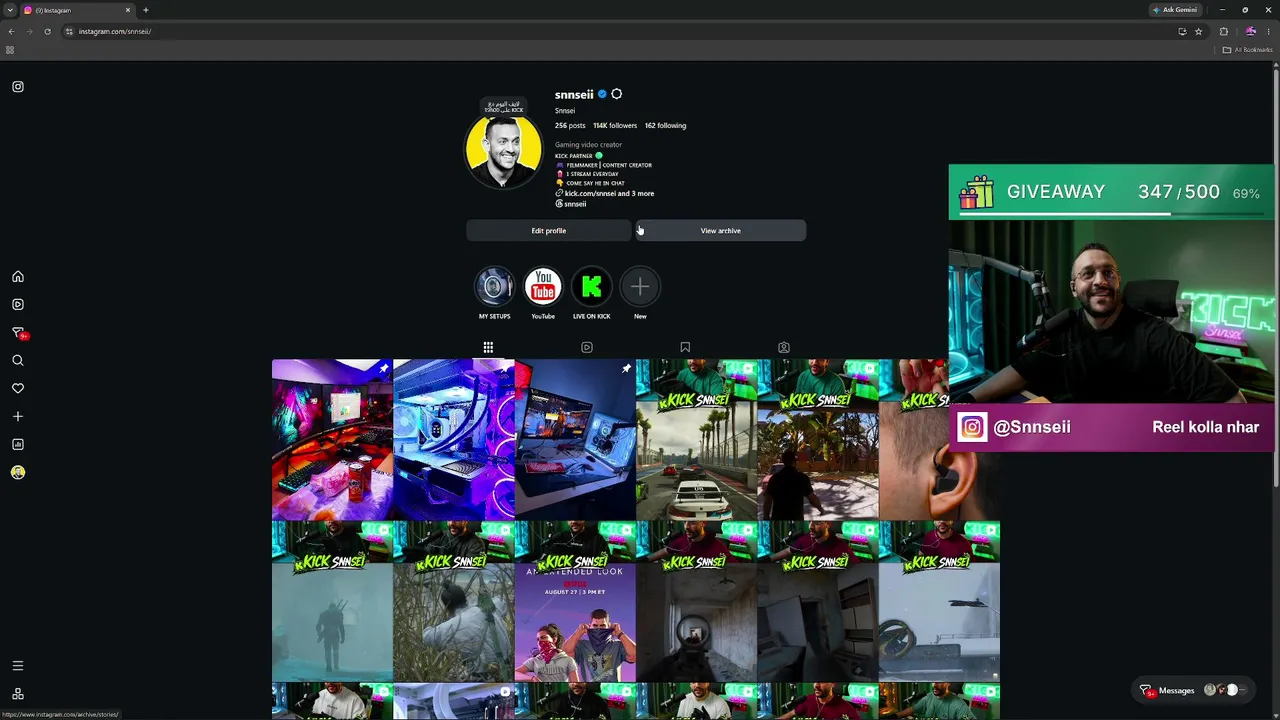Go to Instagram Home in the sidebar
Screen dimensions: 1280x720
(x=18, y=277)
